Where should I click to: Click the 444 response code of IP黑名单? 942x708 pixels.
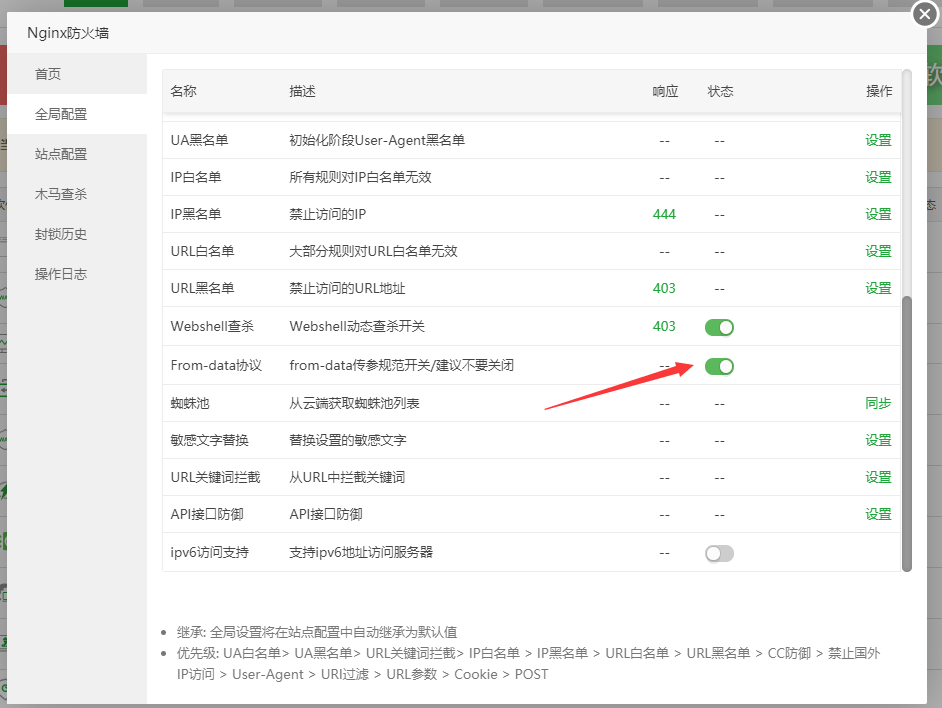pyautogui.click(x=664, y=215)
